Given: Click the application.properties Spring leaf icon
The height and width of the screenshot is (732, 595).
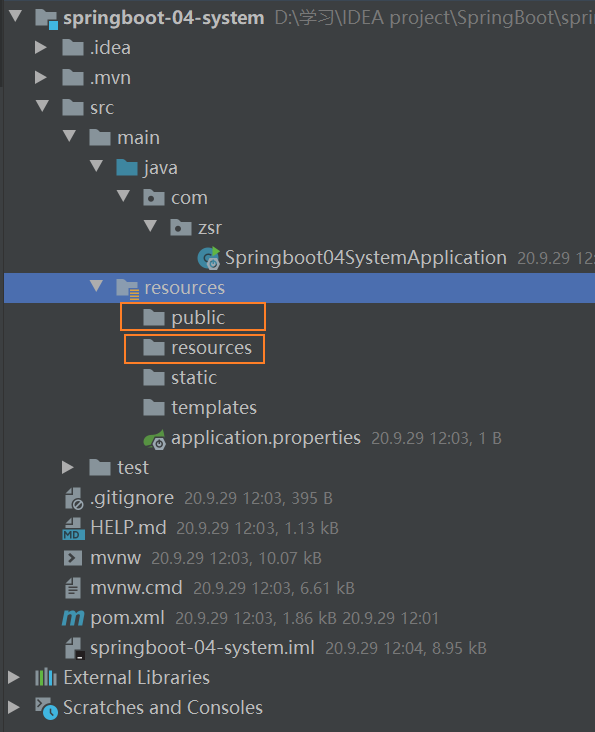Looking at the screenshot, I should (x=154, y=439).
